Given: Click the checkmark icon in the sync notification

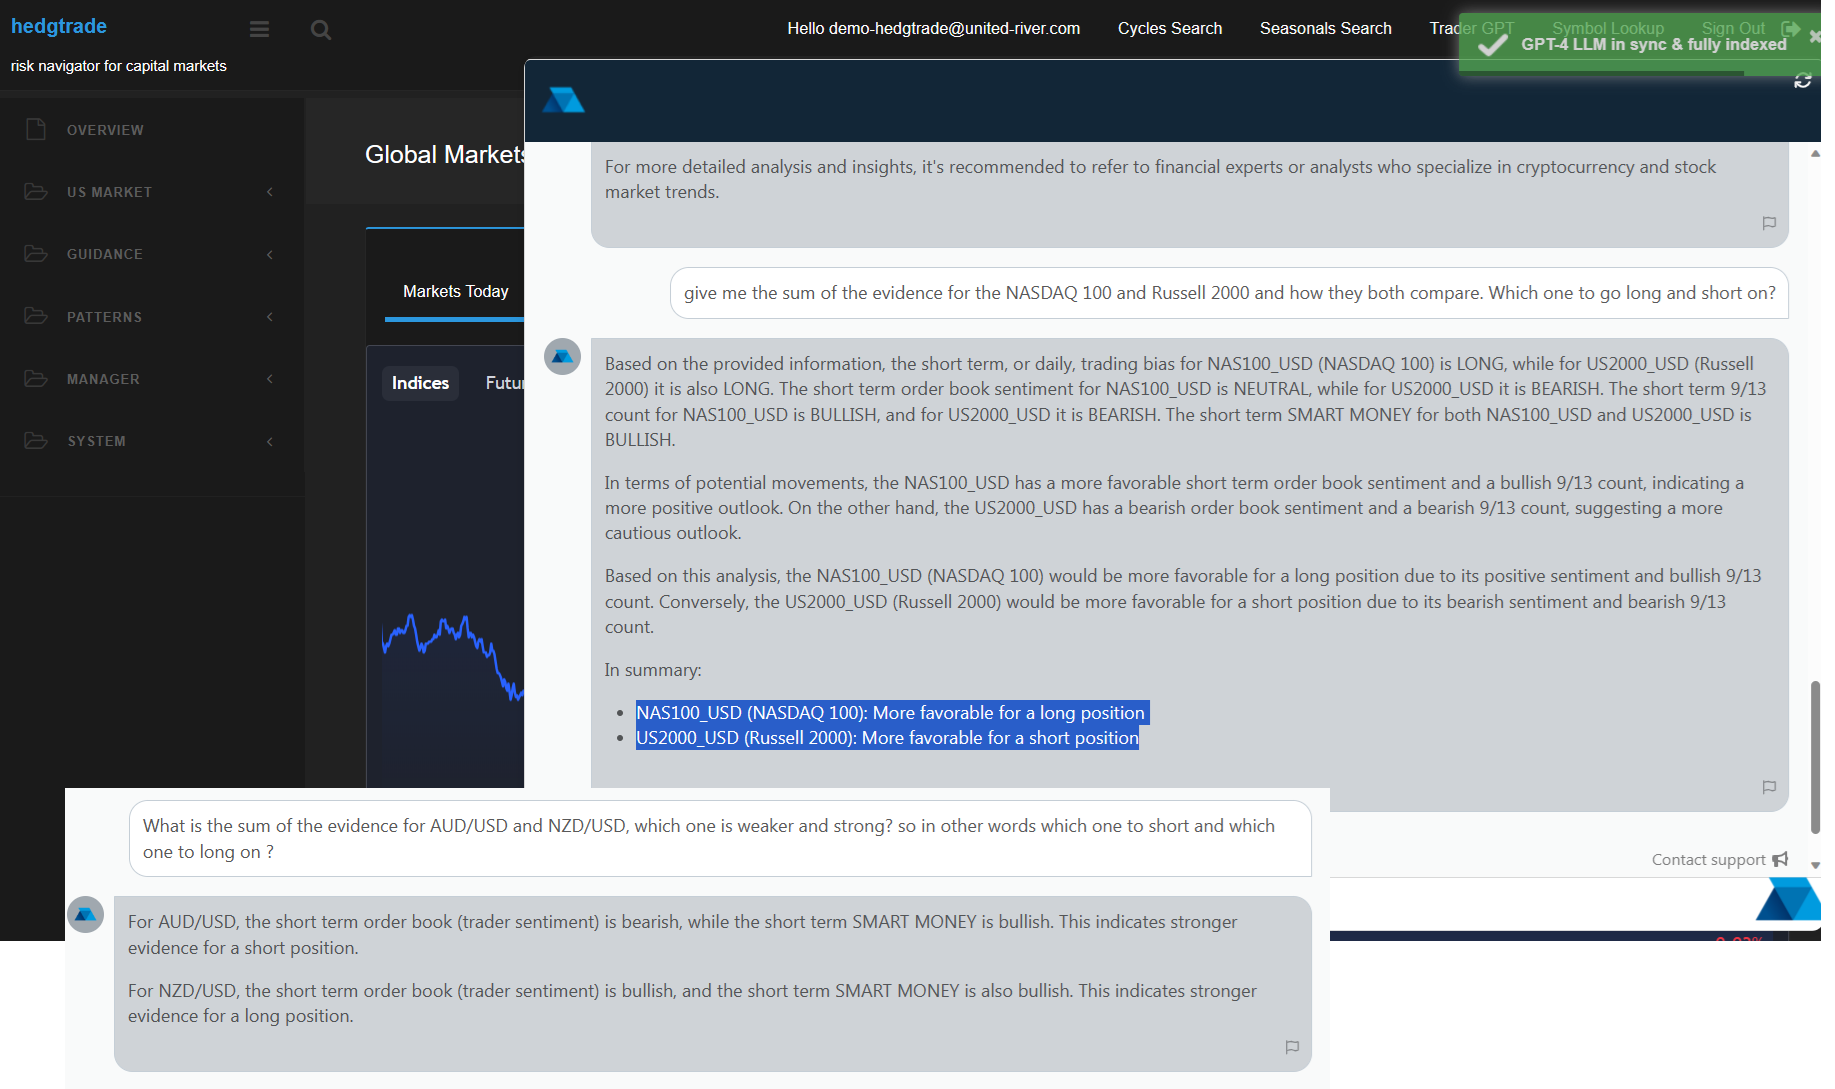Looking at the screenshot, I should [1492, 45].
